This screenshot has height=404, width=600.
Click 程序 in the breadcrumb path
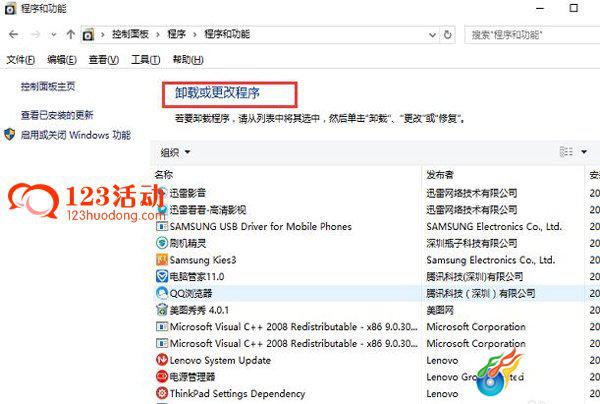click(176, 34)
